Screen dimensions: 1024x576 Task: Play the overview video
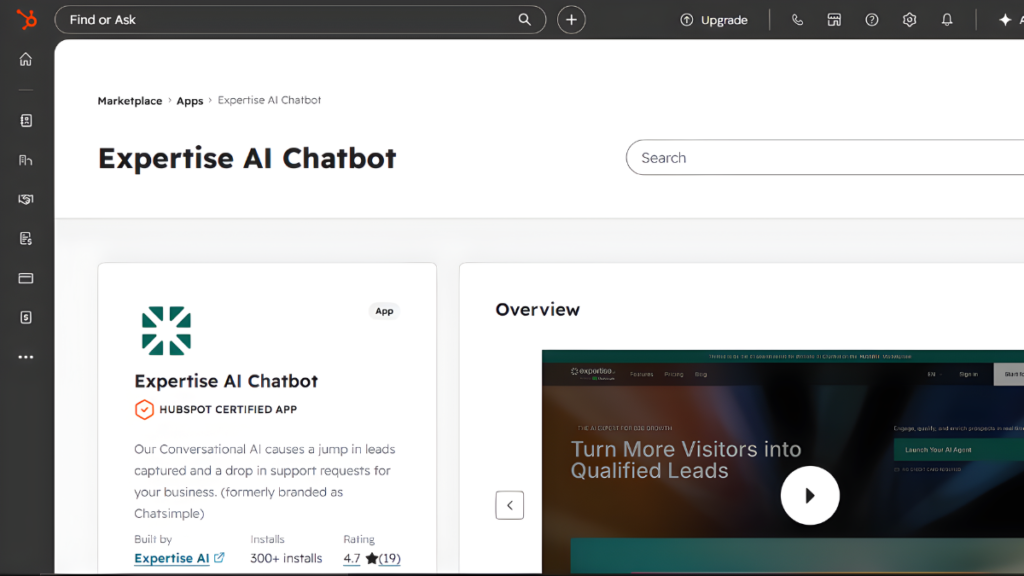click(810, 495)
